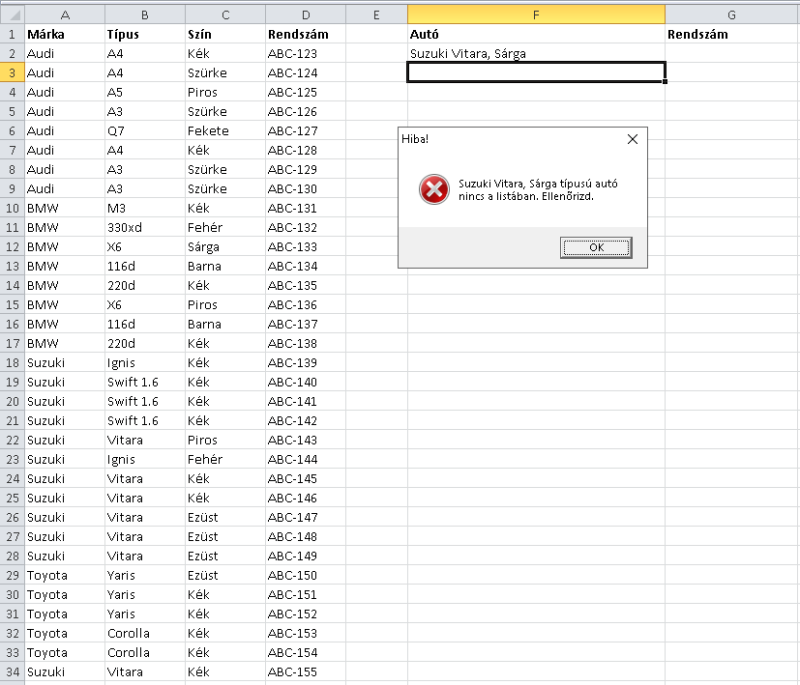Click OK in the Hiba! error dialog
The height and width of the screenshot is (685, 800).
coord(596,247)
